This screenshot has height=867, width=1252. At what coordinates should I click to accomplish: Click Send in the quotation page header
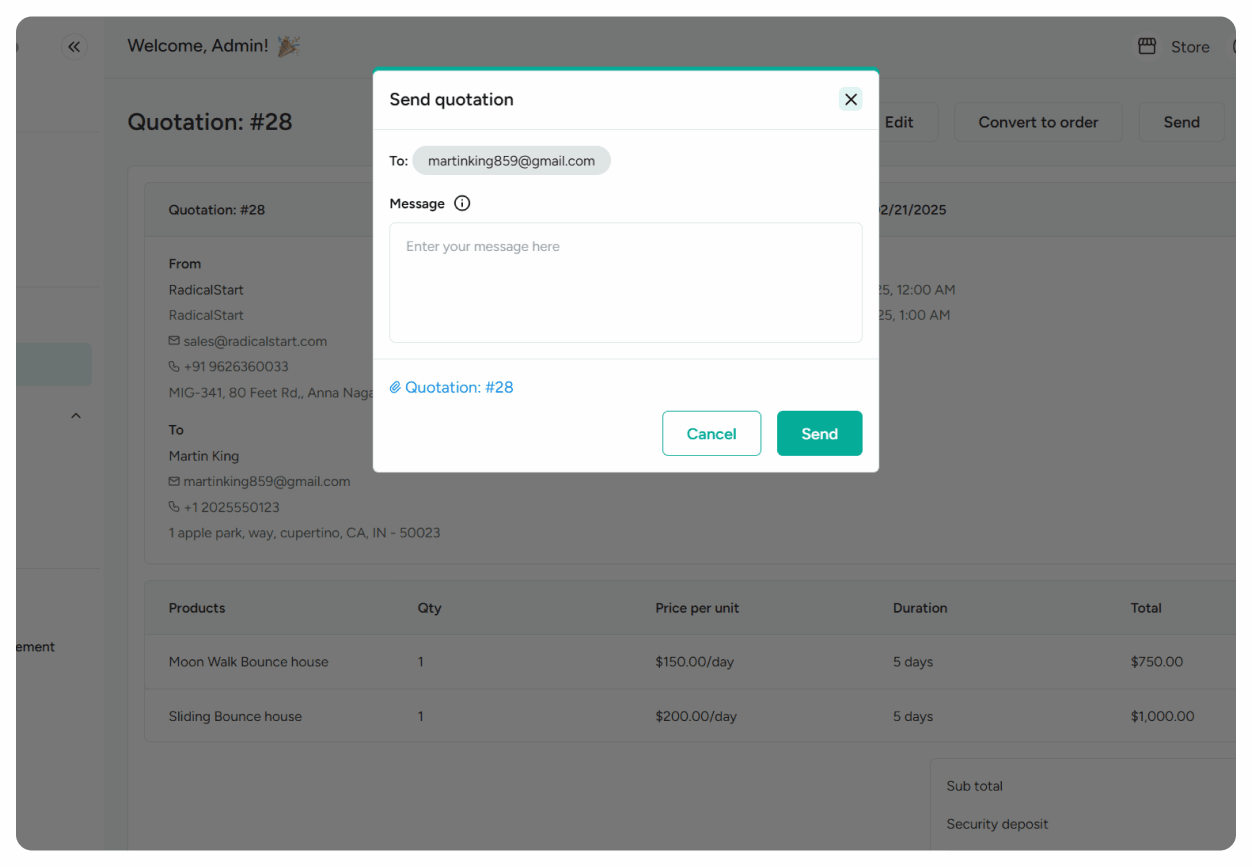[x=1181, y=122]
